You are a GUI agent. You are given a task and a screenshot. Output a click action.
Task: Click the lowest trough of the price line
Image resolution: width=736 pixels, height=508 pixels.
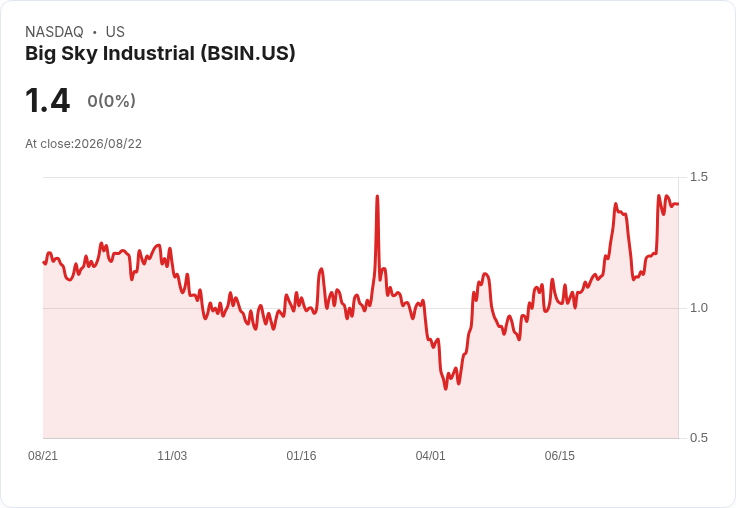click(x=445, y=388)
